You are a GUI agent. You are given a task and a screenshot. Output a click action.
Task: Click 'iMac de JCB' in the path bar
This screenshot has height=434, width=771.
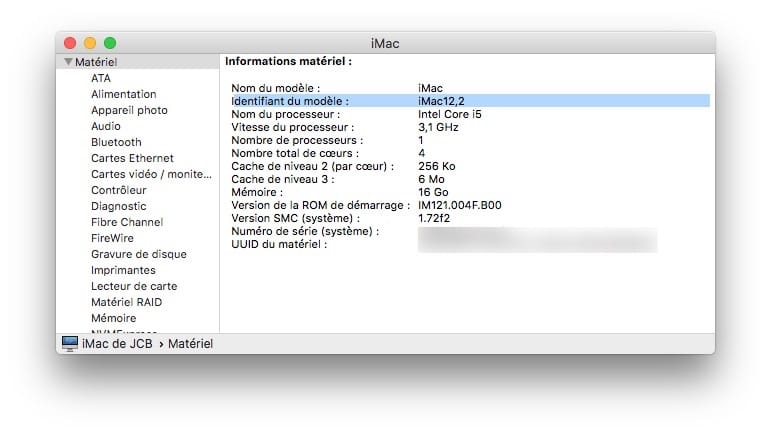[117, 344]
